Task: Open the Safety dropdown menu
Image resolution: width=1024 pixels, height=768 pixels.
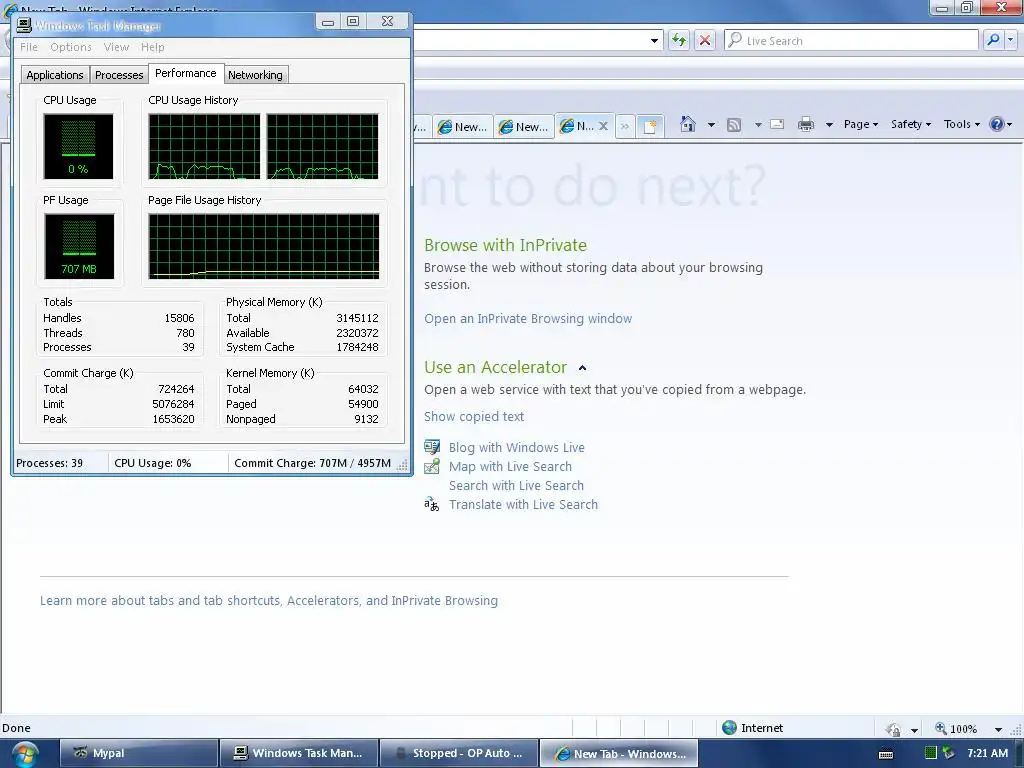Action: [x=910, y=124]
